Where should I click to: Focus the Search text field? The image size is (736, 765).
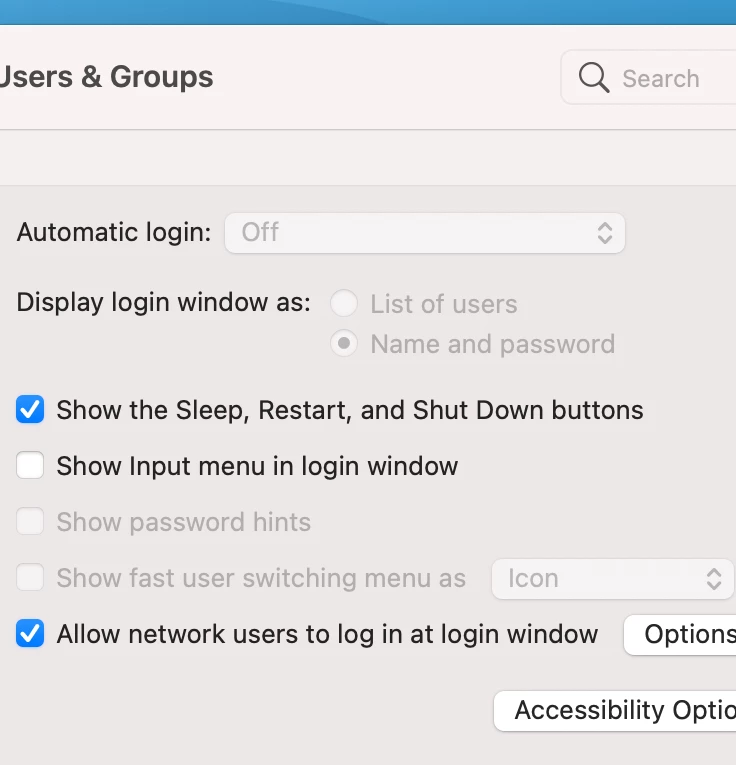click(649, 77)
